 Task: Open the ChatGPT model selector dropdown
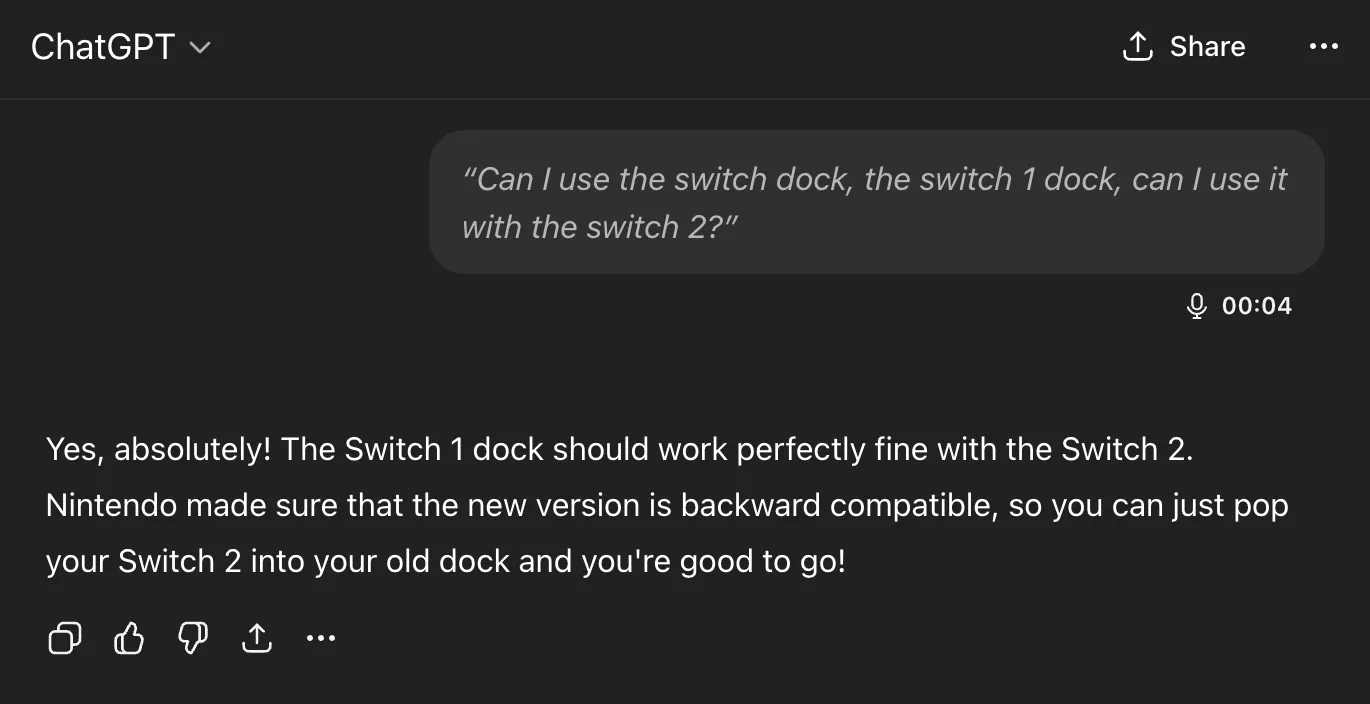[x=120, y=46]
